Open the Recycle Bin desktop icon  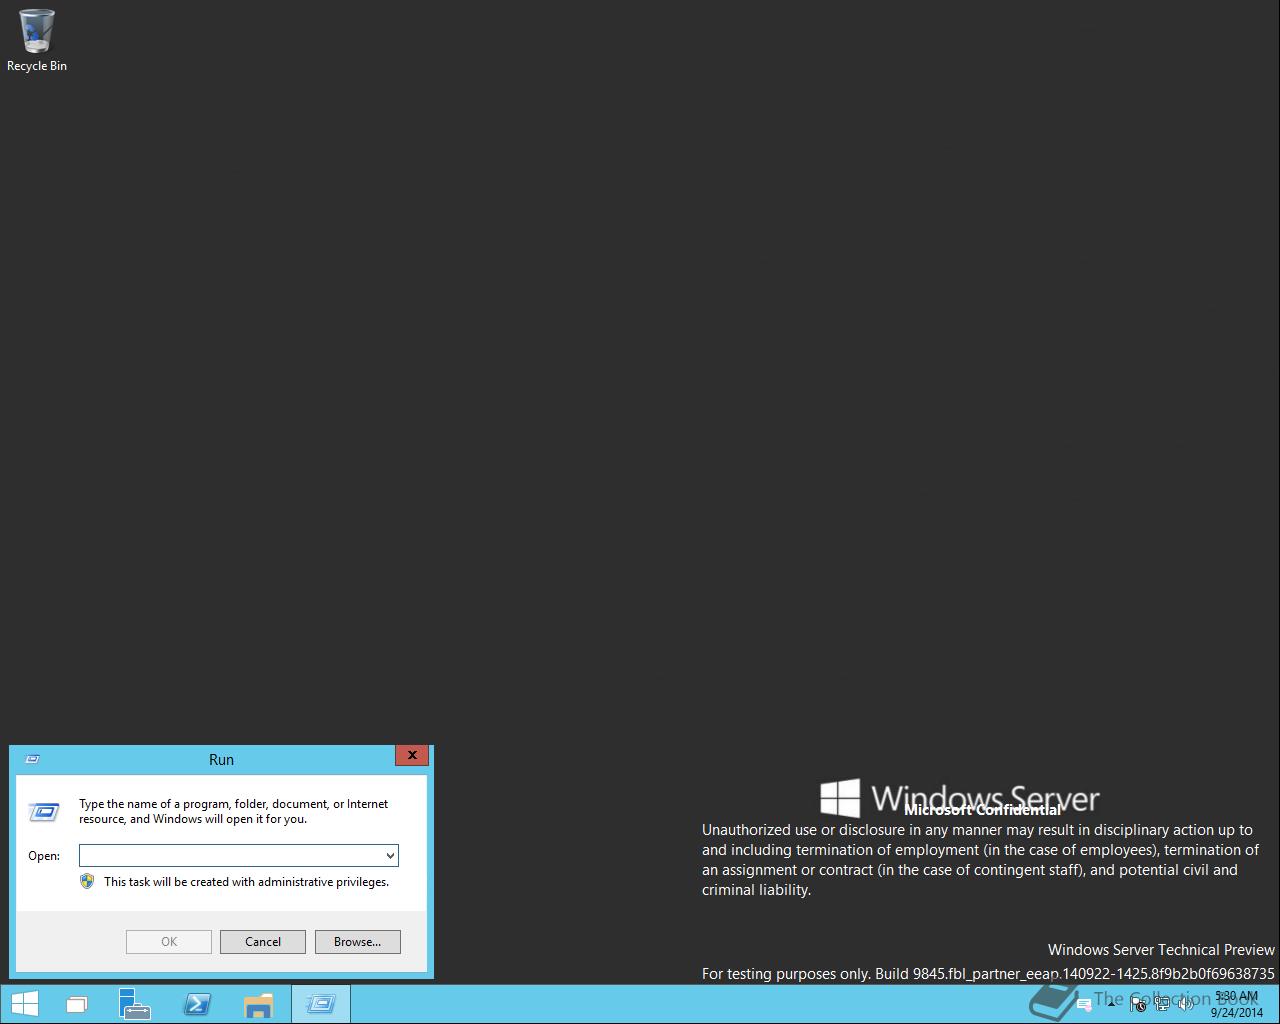pos(37,41)
